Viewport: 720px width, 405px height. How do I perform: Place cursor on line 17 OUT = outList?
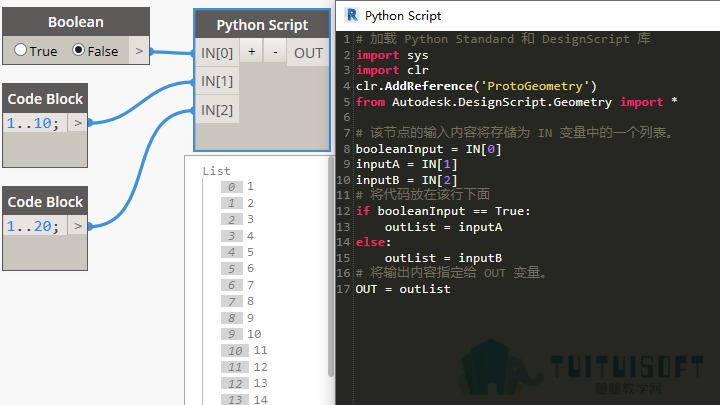tap(403, 289)
